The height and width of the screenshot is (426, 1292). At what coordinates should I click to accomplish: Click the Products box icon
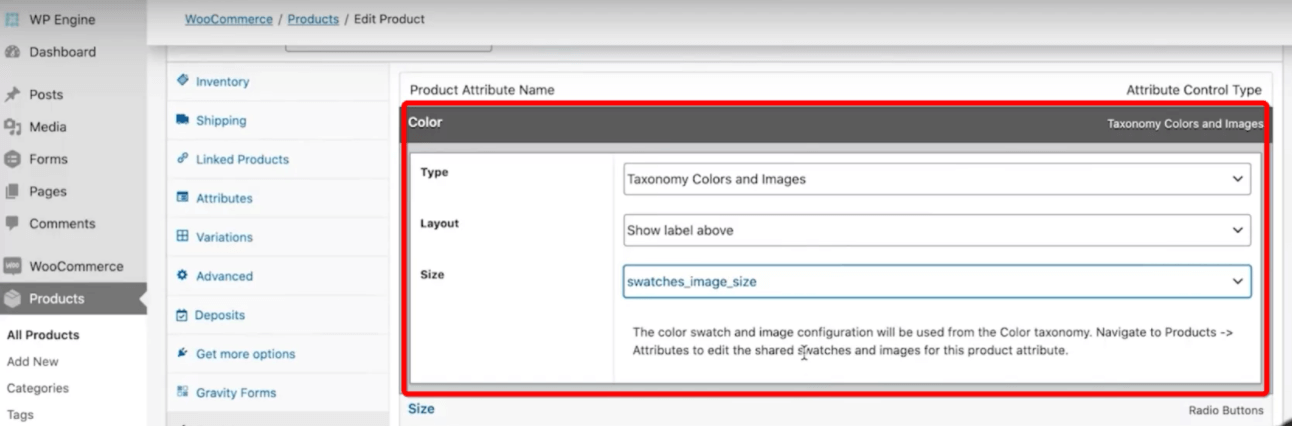coord(12,299)
